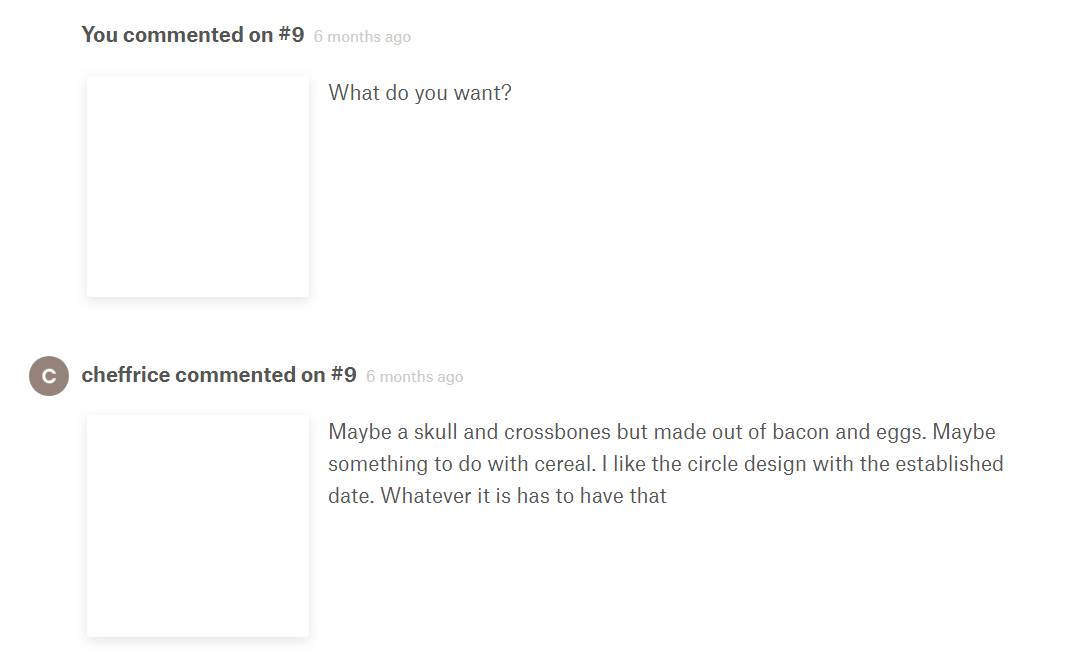The width and height of the screenshot is (1073, 660).
Task: Click "6 months ago" beside "You commented"
Action: pyautogui.click(x=362, y=37)
